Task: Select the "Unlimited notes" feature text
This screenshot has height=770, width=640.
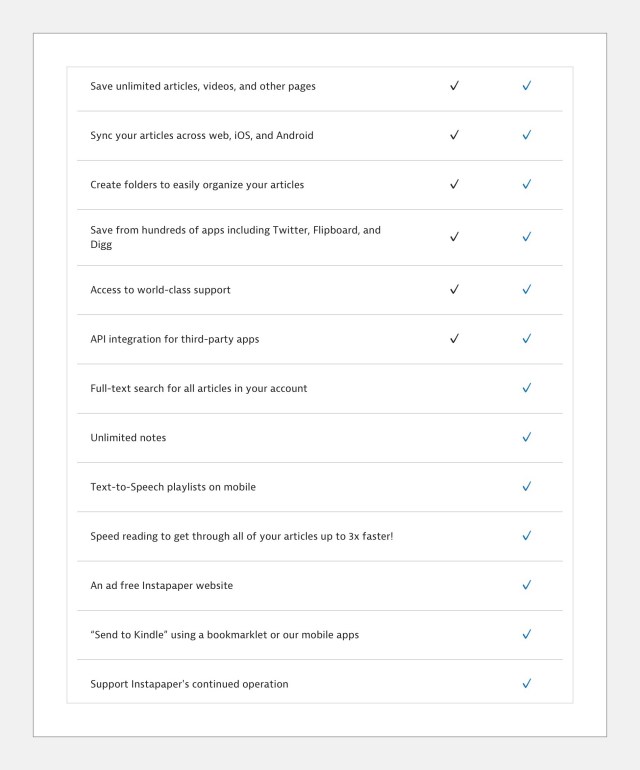Action: [x=128, y=438]
